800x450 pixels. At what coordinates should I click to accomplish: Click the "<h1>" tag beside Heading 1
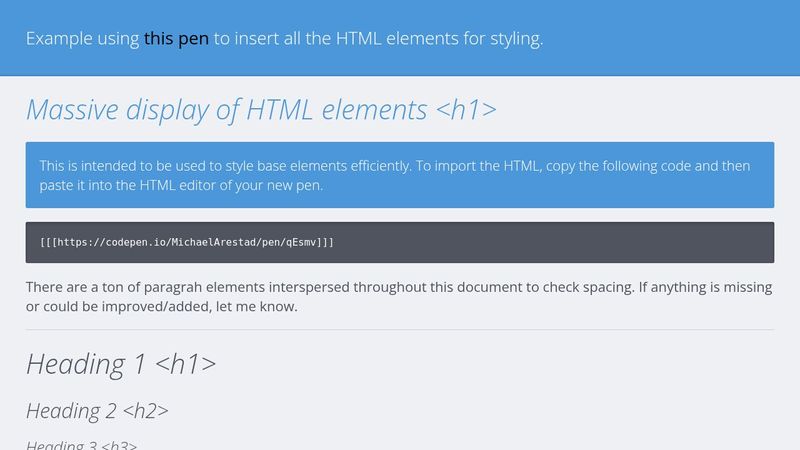point(185,364)
